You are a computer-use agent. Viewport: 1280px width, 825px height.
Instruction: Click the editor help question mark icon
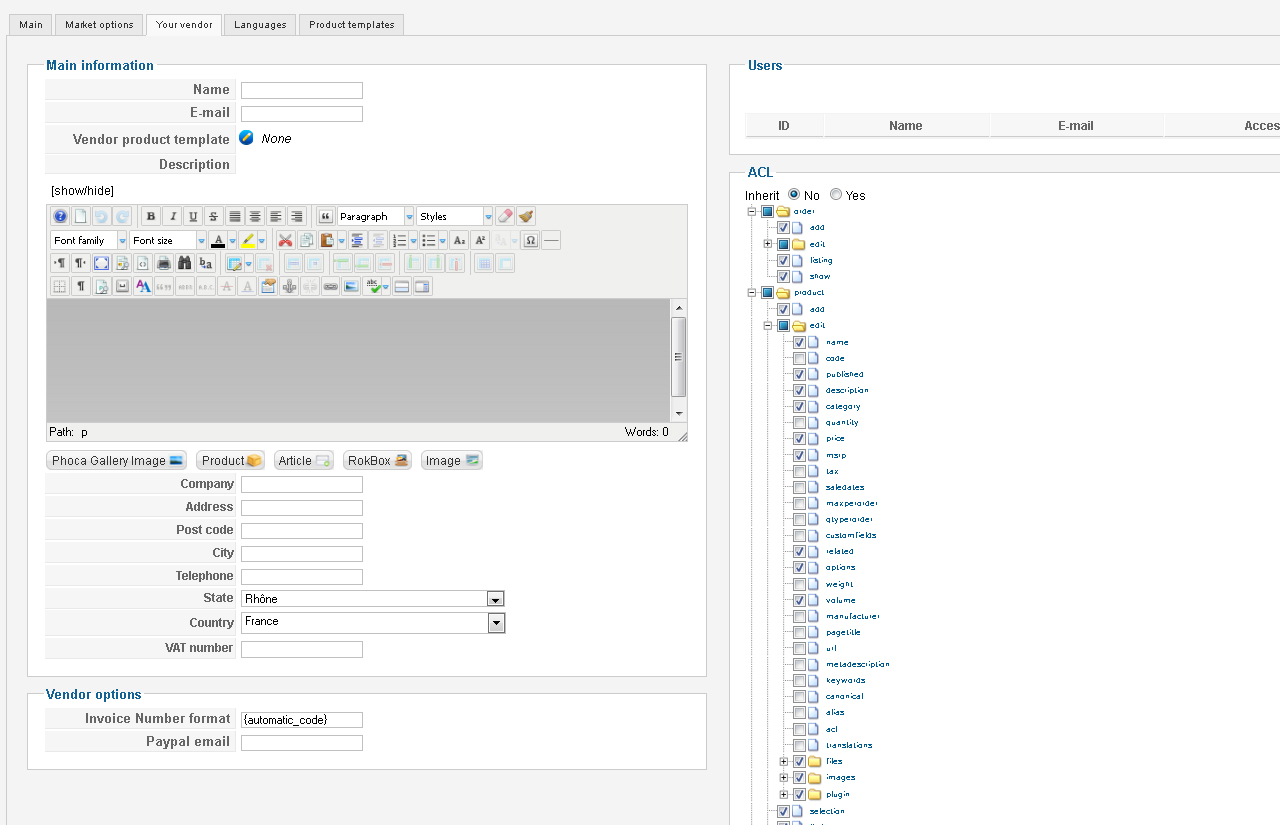tap(60, 216)
